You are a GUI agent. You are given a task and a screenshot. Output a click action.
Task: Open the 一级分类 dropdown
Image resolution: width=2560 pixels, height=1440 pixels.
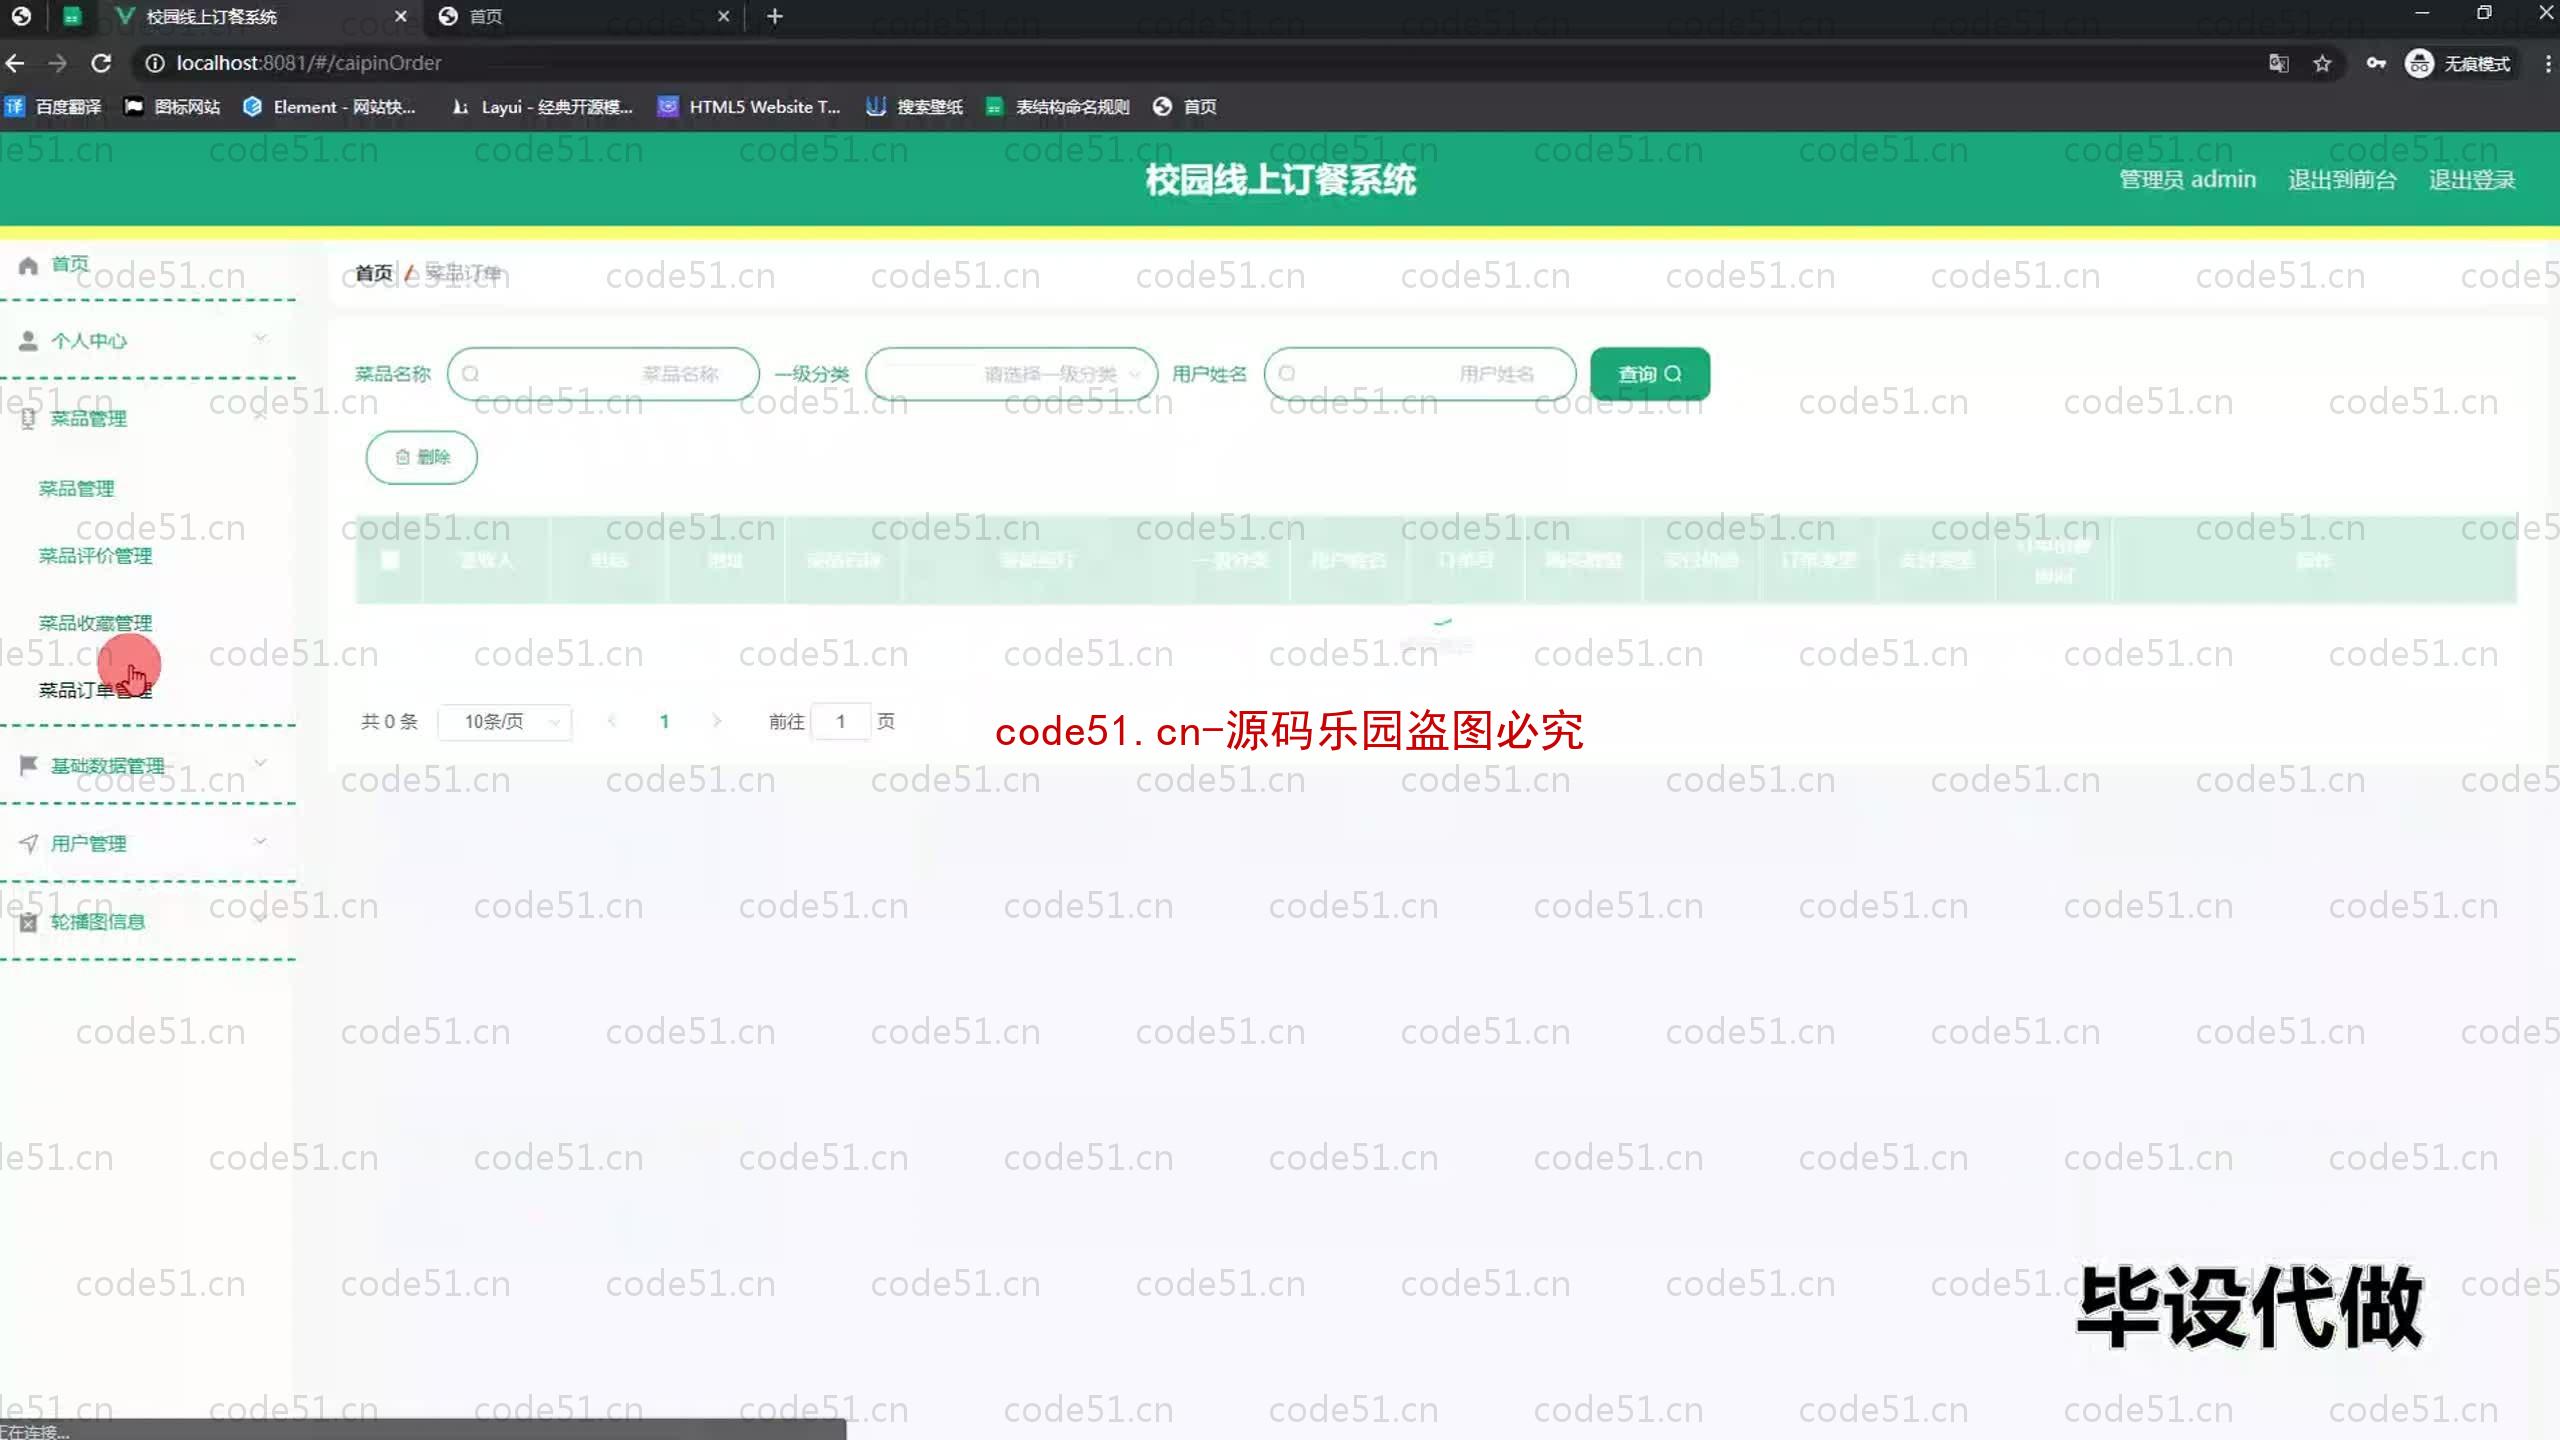[x=1011, y=374]
